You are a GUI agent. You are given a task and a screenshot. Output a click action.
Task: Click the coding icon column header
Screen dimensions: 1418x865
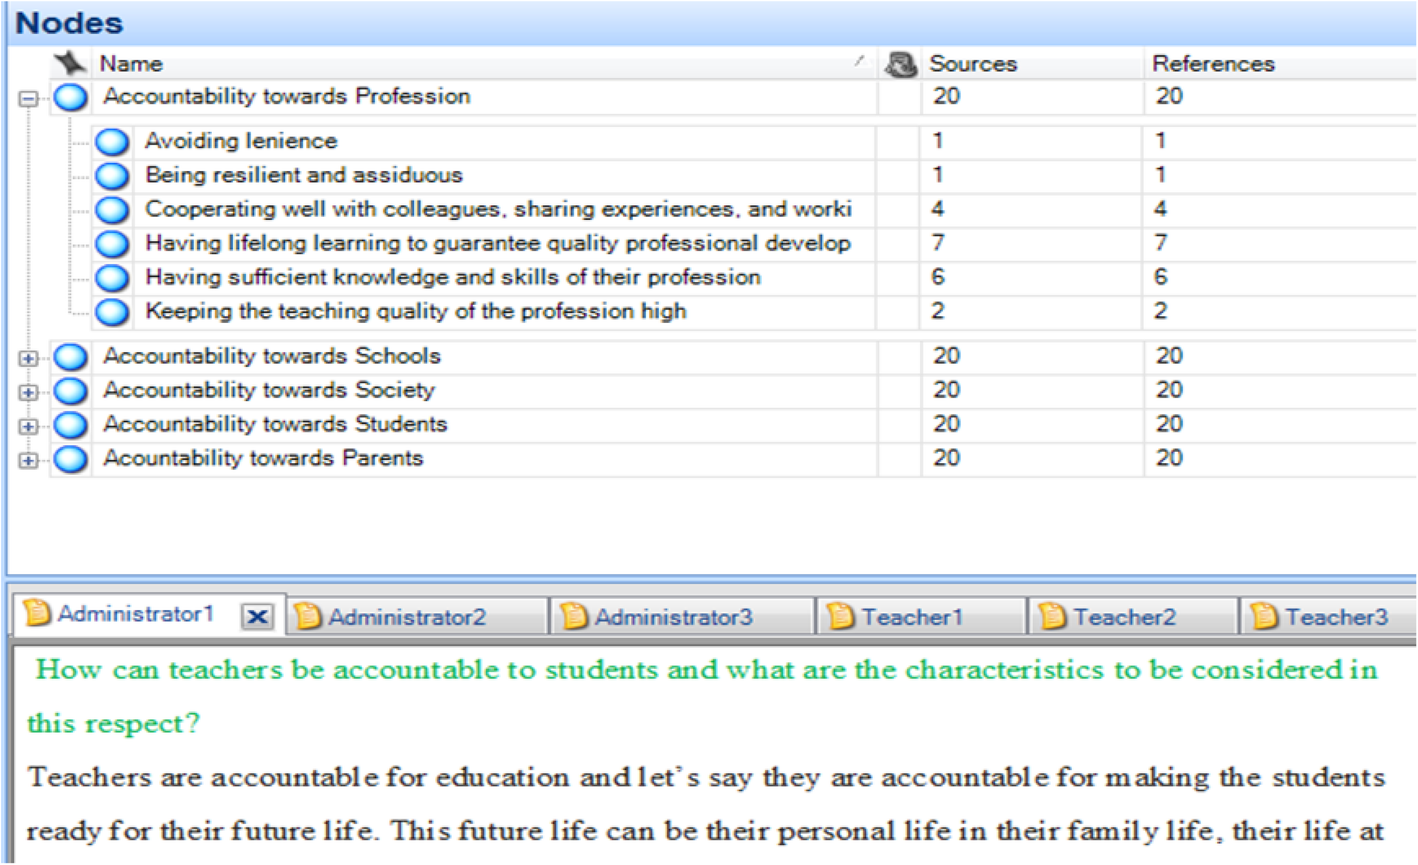(x=900, y=64)
